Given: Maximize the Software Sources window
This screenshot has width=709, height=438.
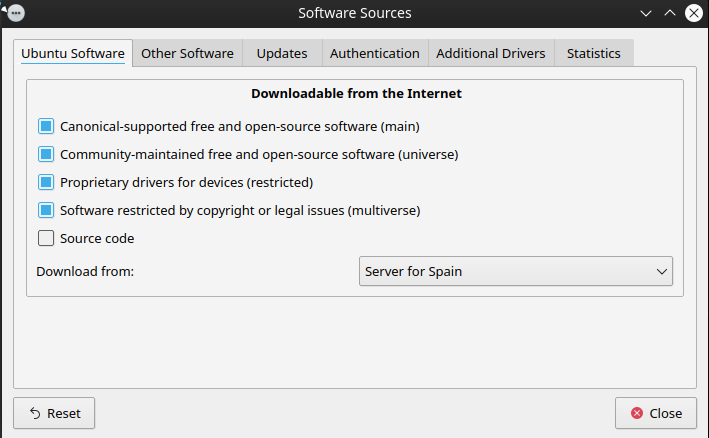Looking at the screenshot, I should click(x=670, y=13).
